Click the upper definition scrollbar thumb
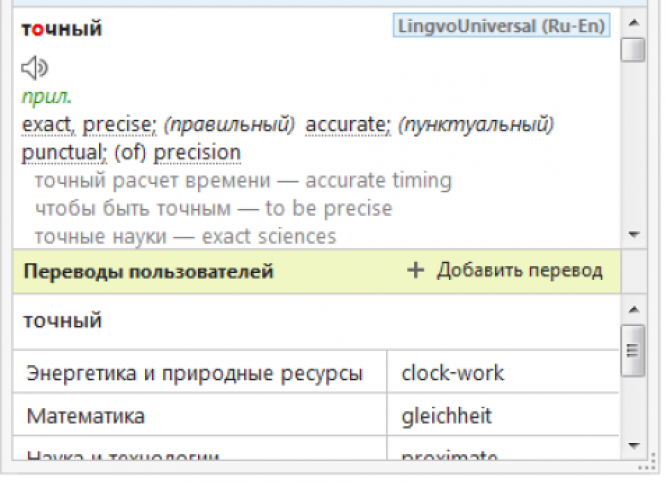 pyautogui.click(x=633, y=50)
